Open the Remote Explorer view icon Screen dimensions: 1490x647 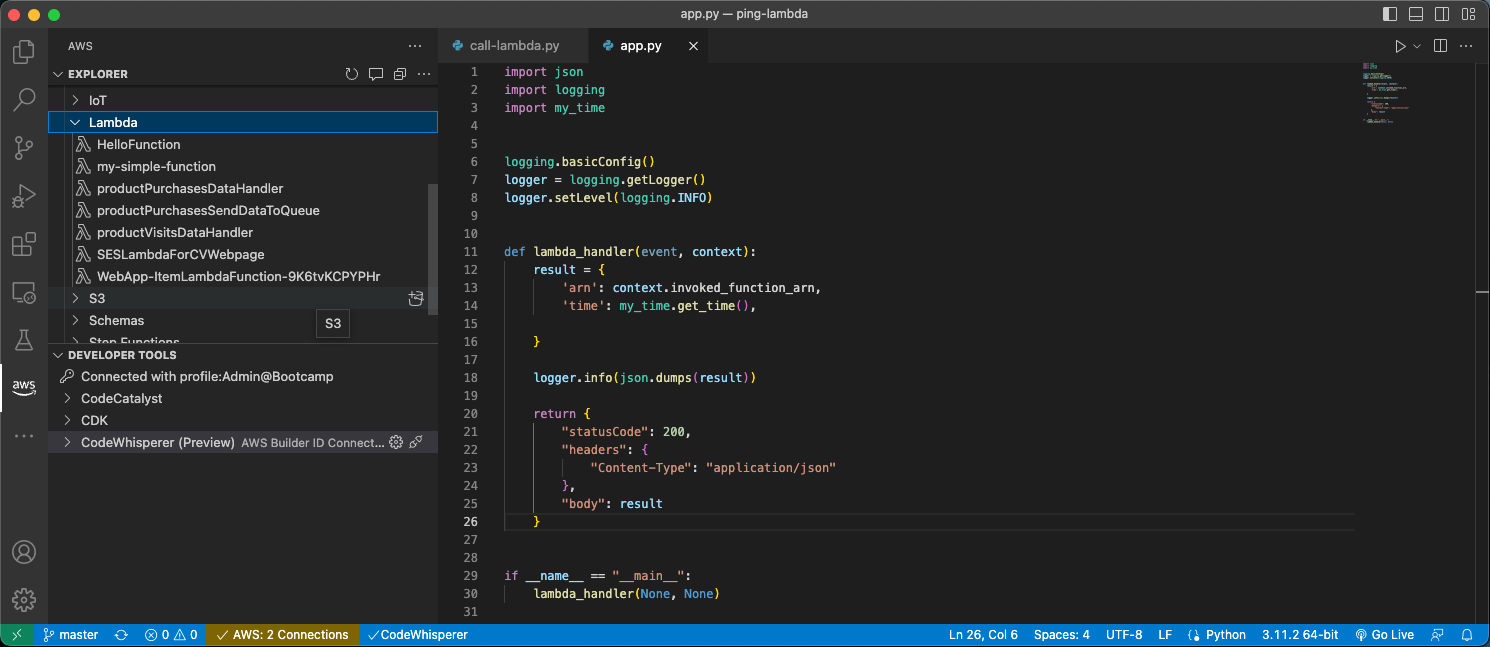point(24,293)
